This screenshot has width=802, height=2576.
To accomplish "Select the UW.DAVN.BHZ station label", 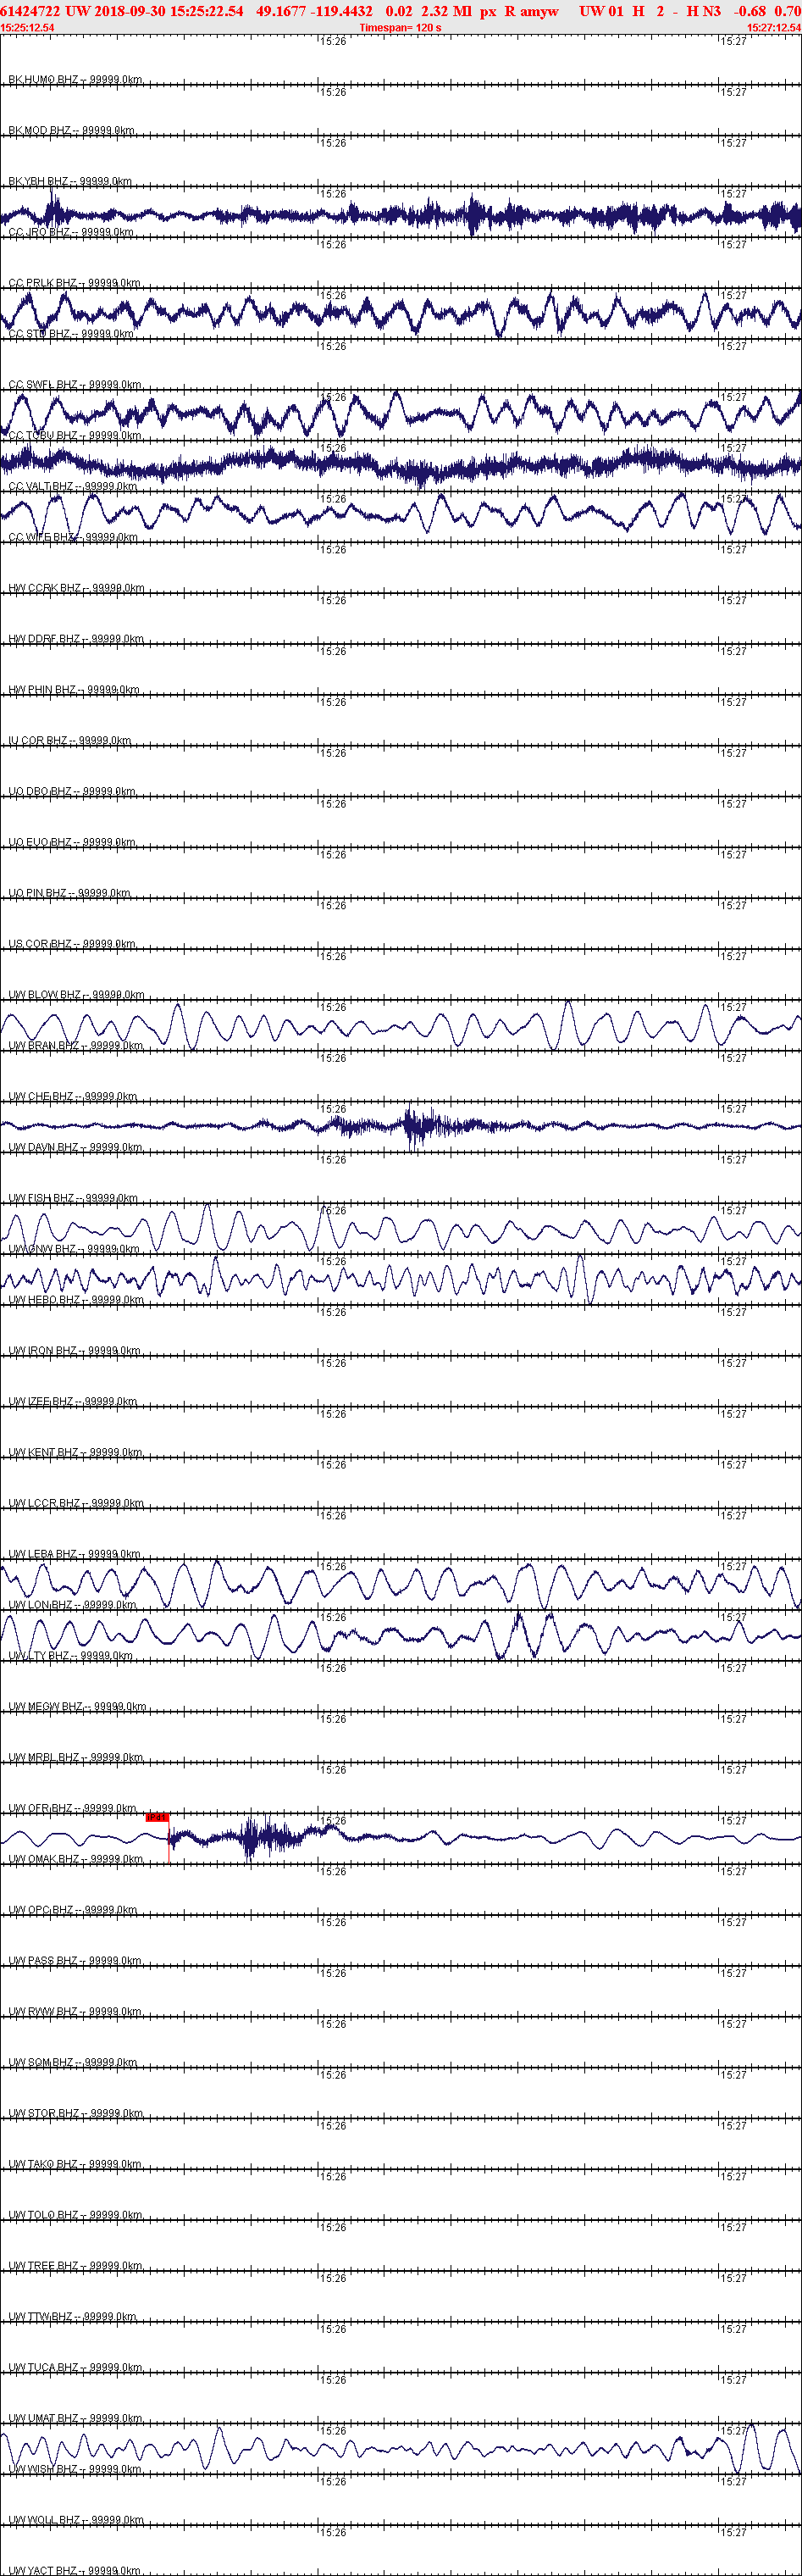I will tap(76, 1147).
